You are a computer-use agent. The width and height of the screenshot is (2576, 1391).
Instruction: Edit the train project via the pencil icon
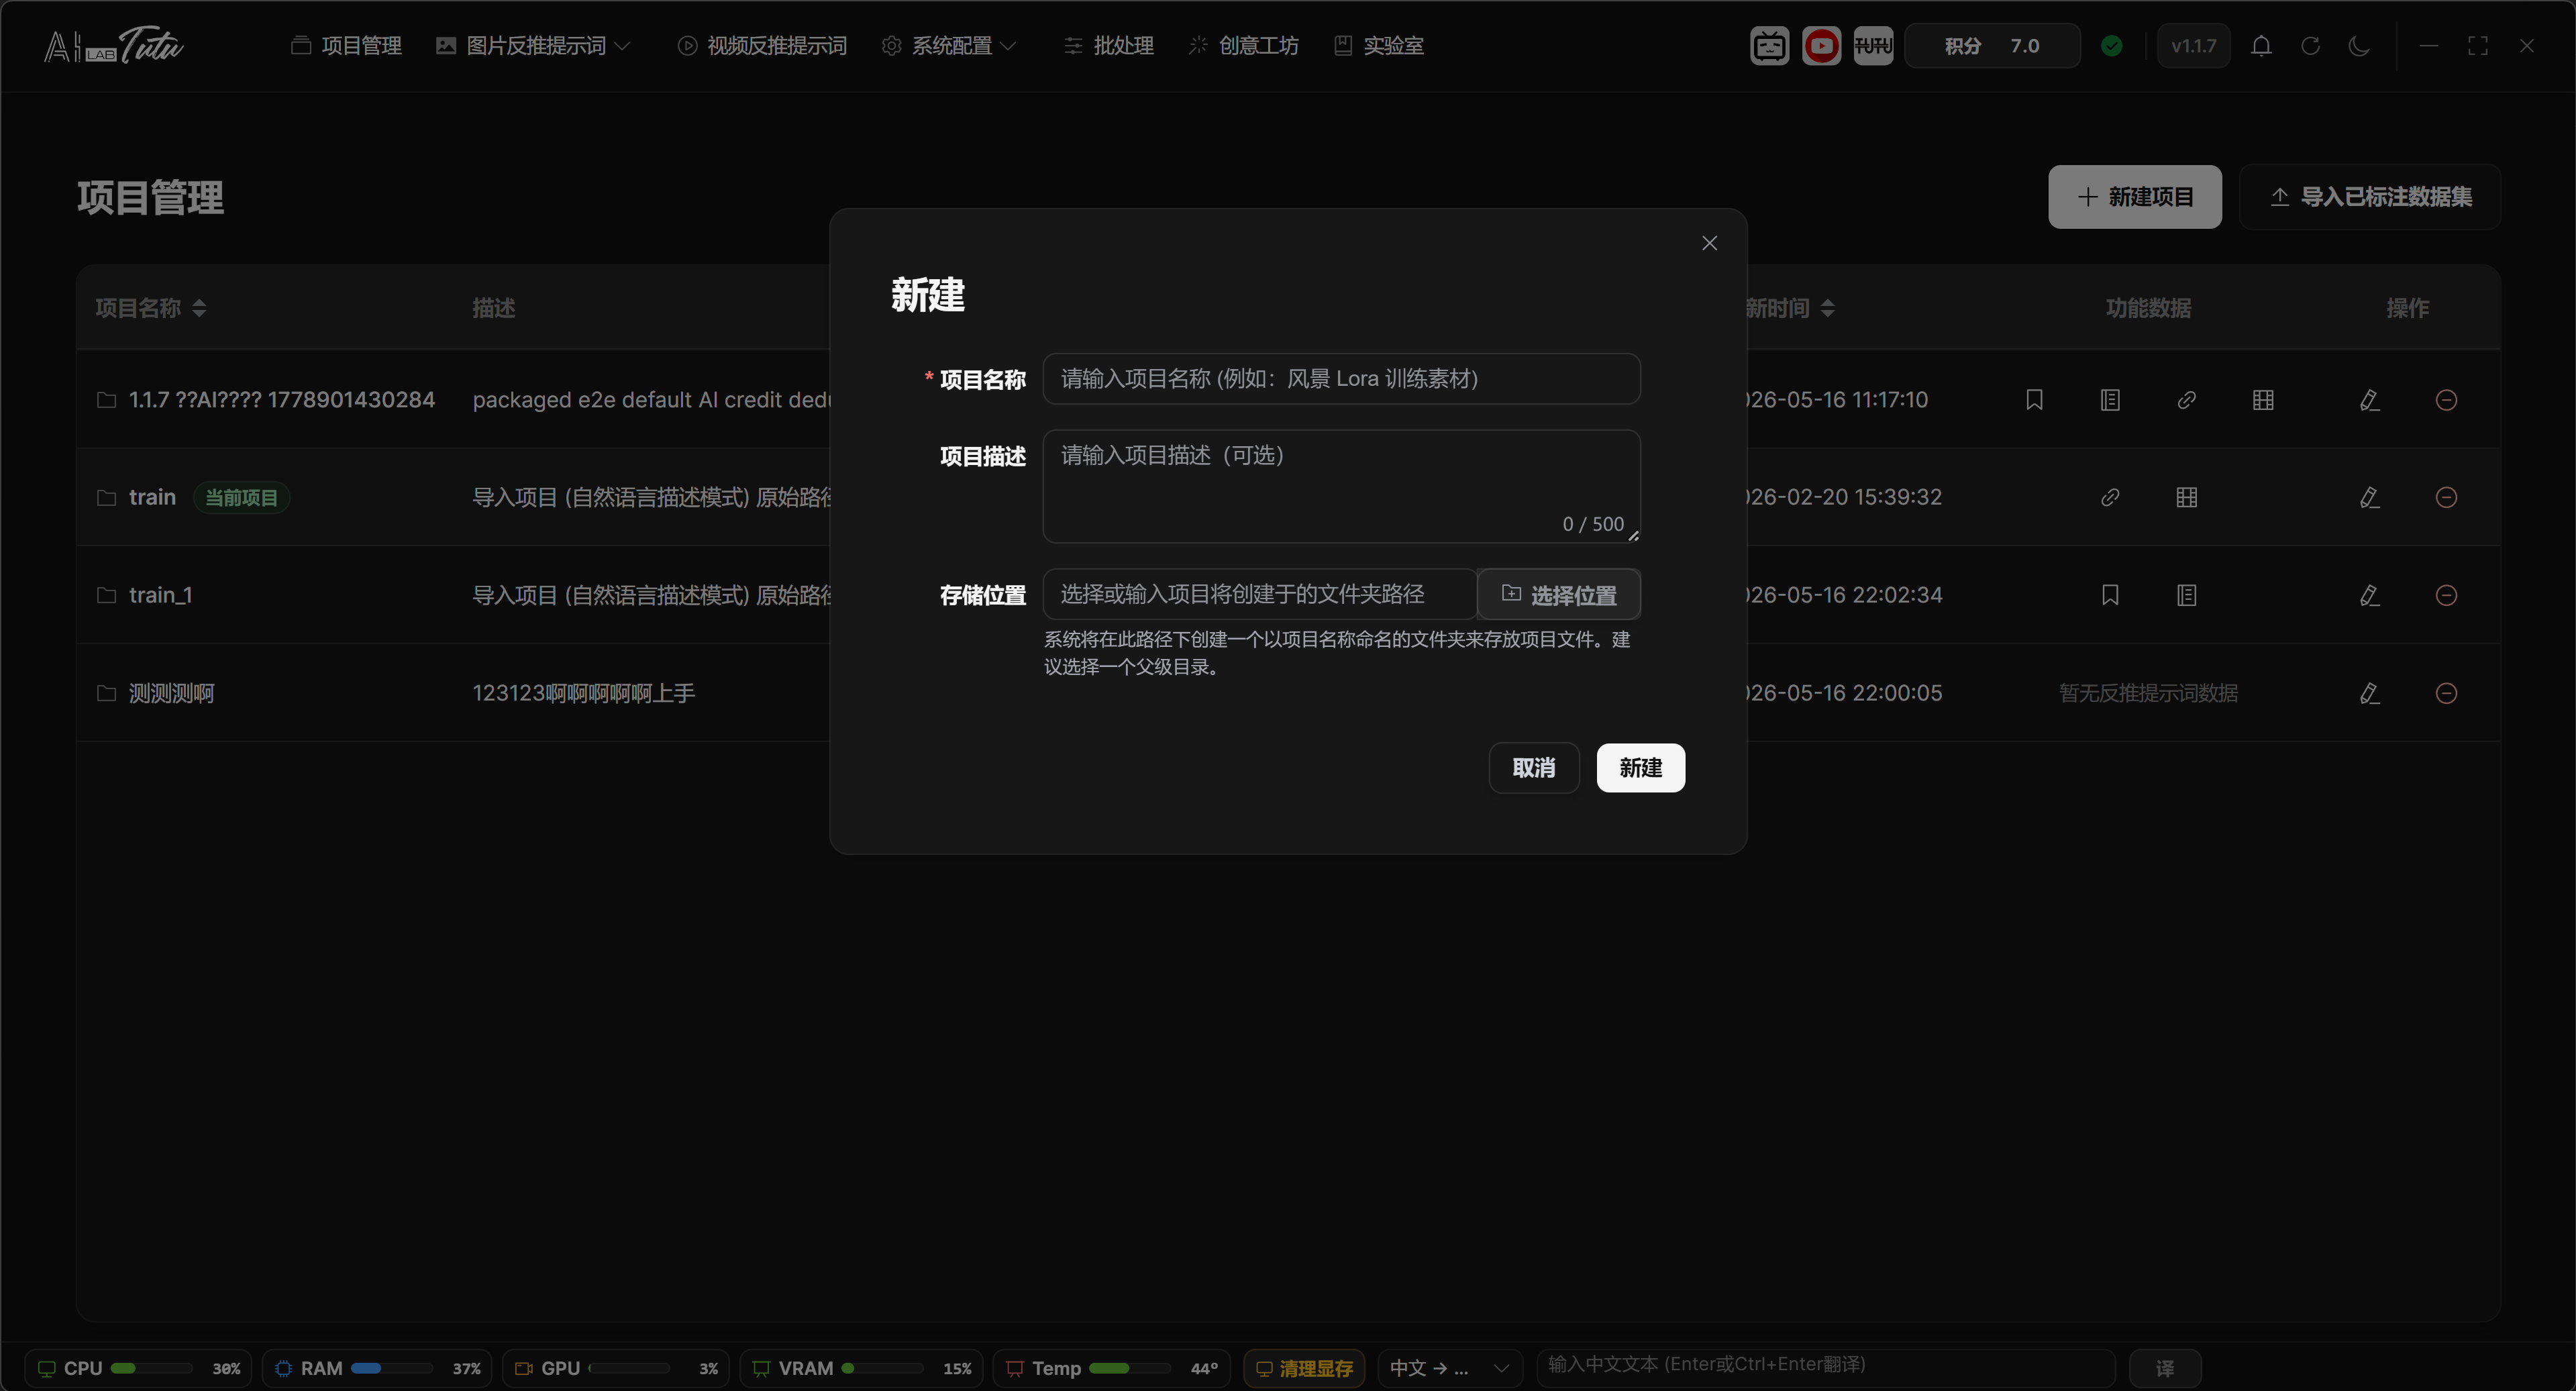coord(2369,497)
